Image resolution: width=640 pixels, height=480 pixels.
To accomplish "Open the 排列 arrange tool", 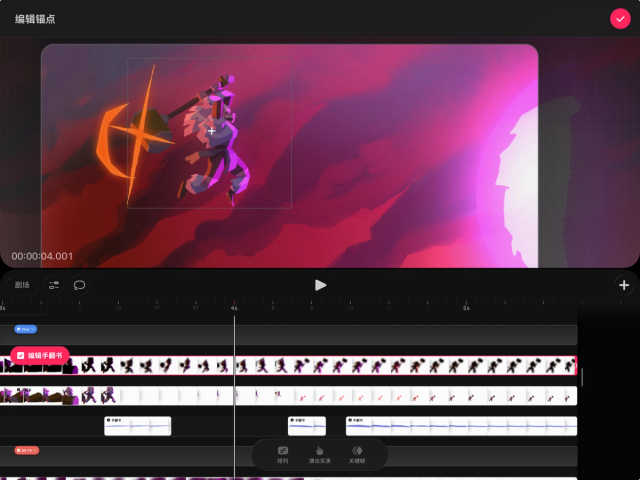I will point(282,455).
